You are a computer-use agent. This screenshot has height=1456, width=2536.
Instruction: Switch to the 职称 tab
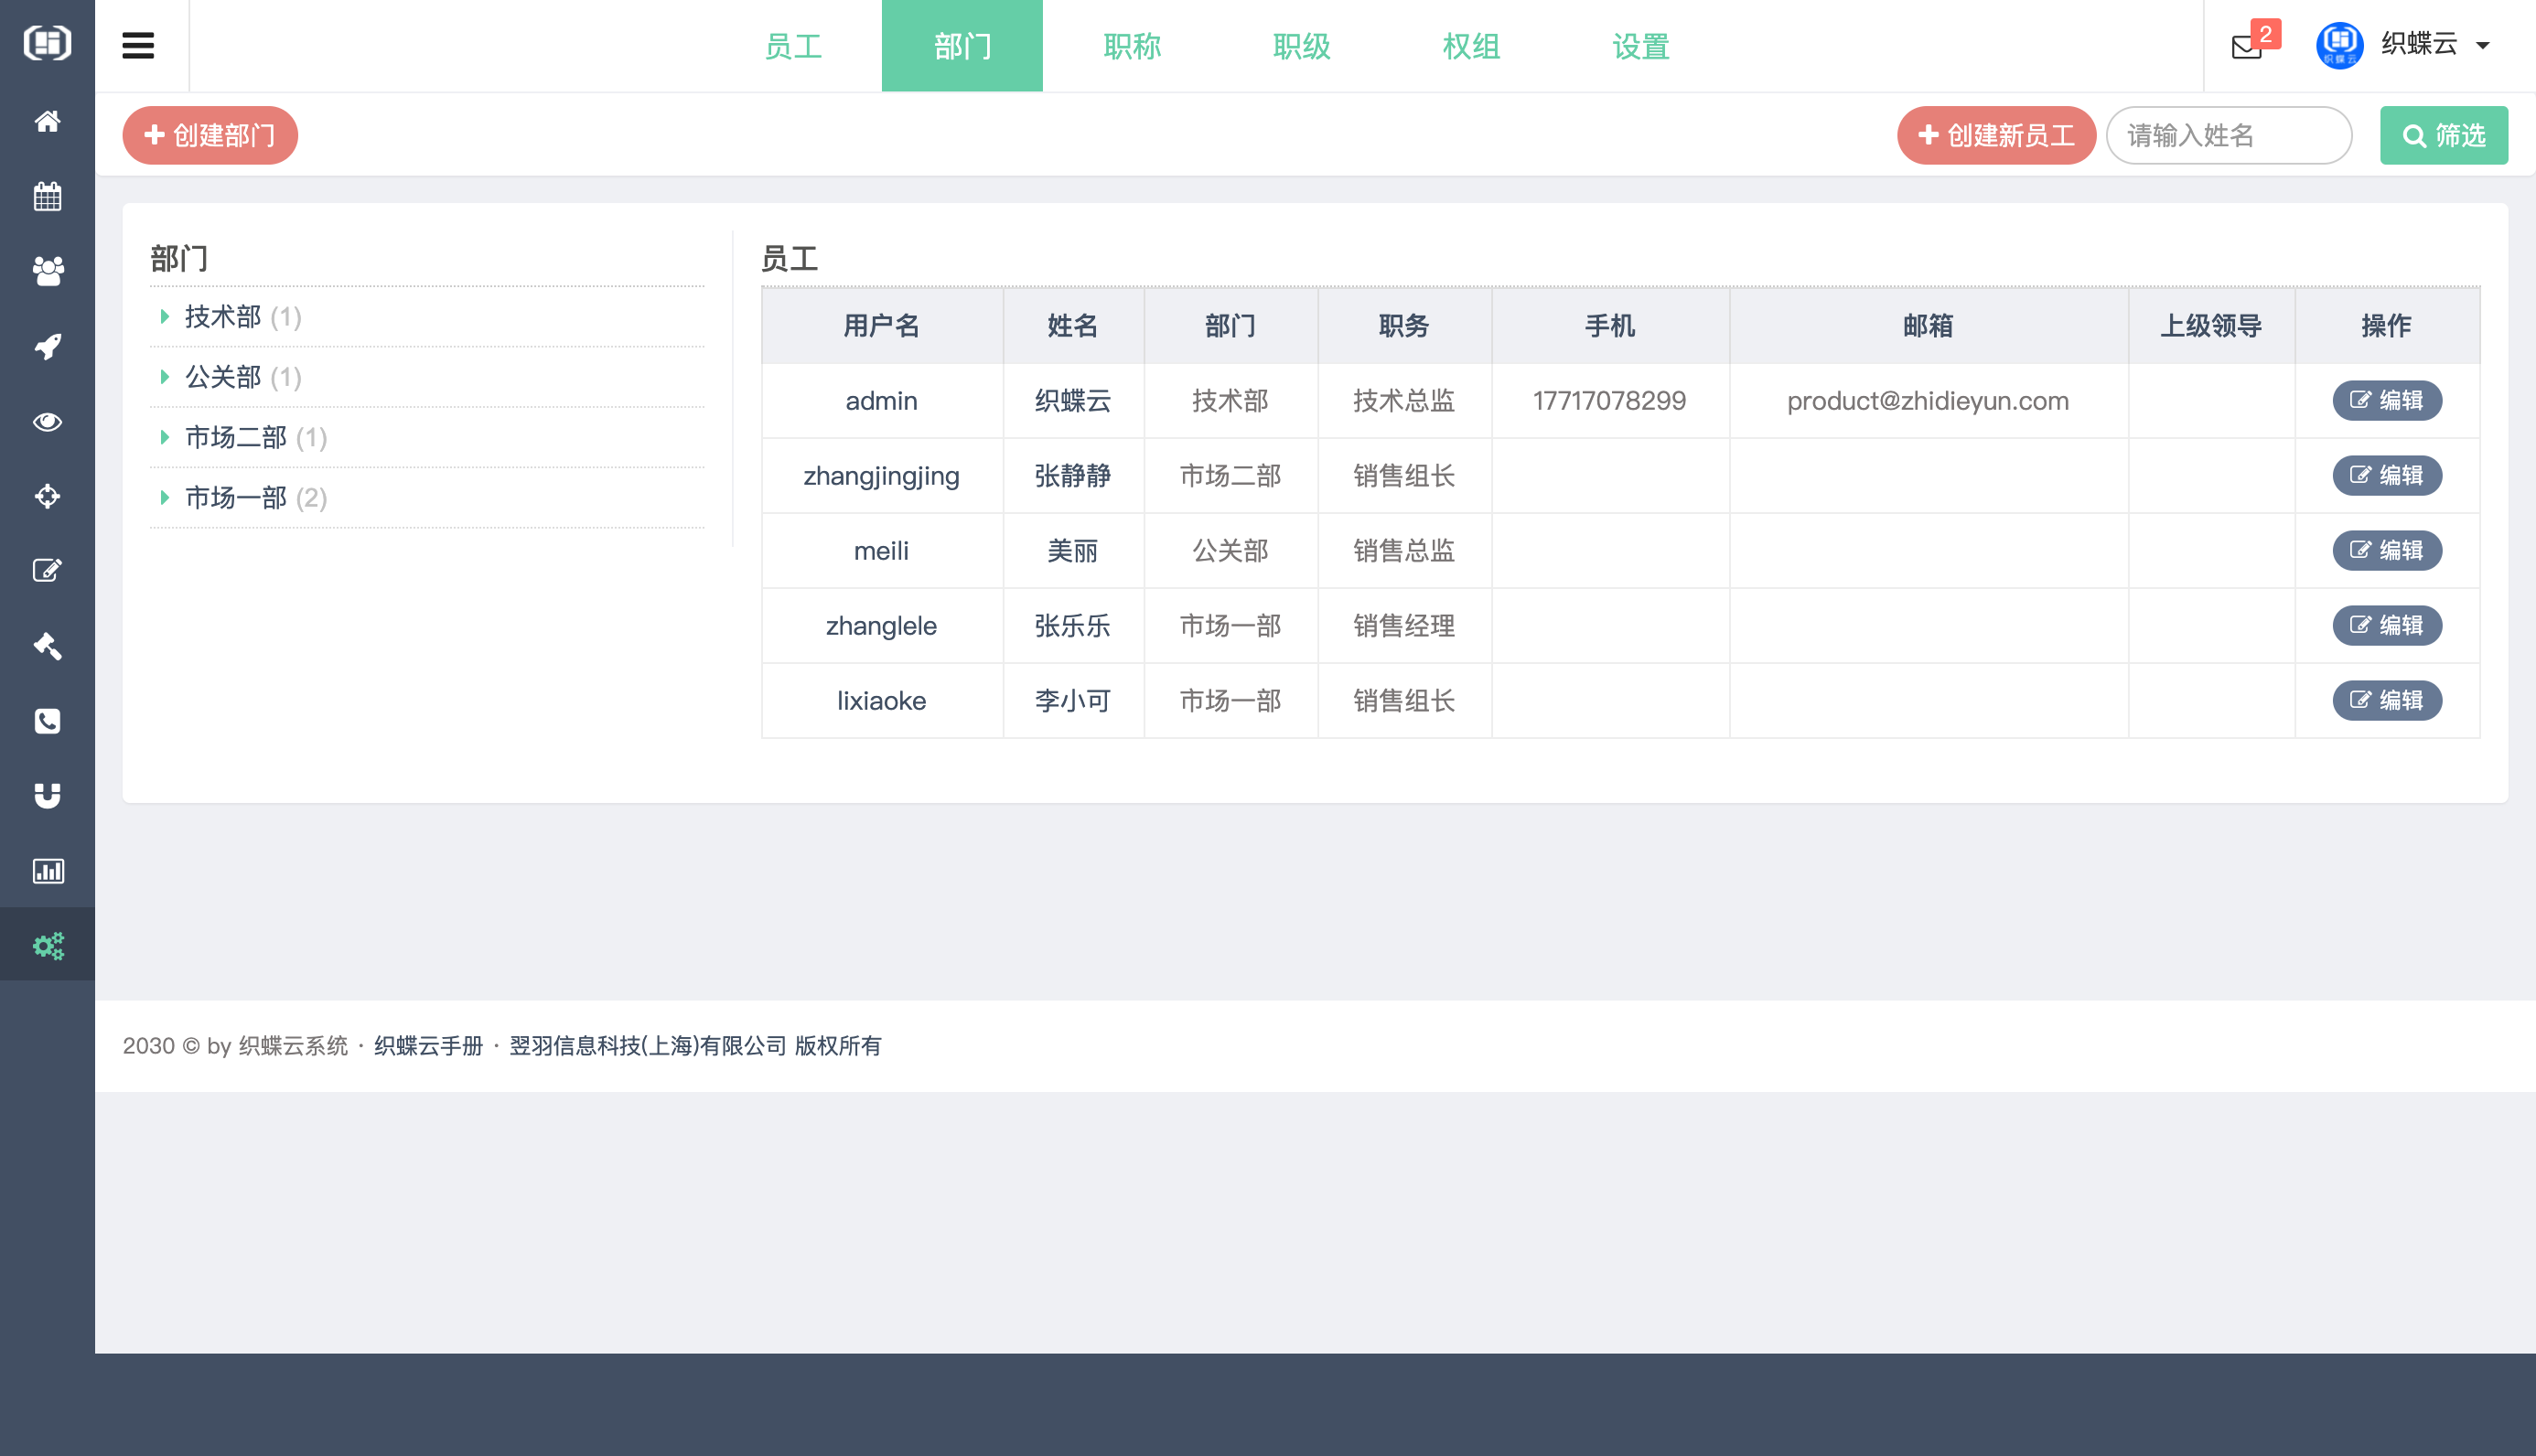coord(1132,45)
